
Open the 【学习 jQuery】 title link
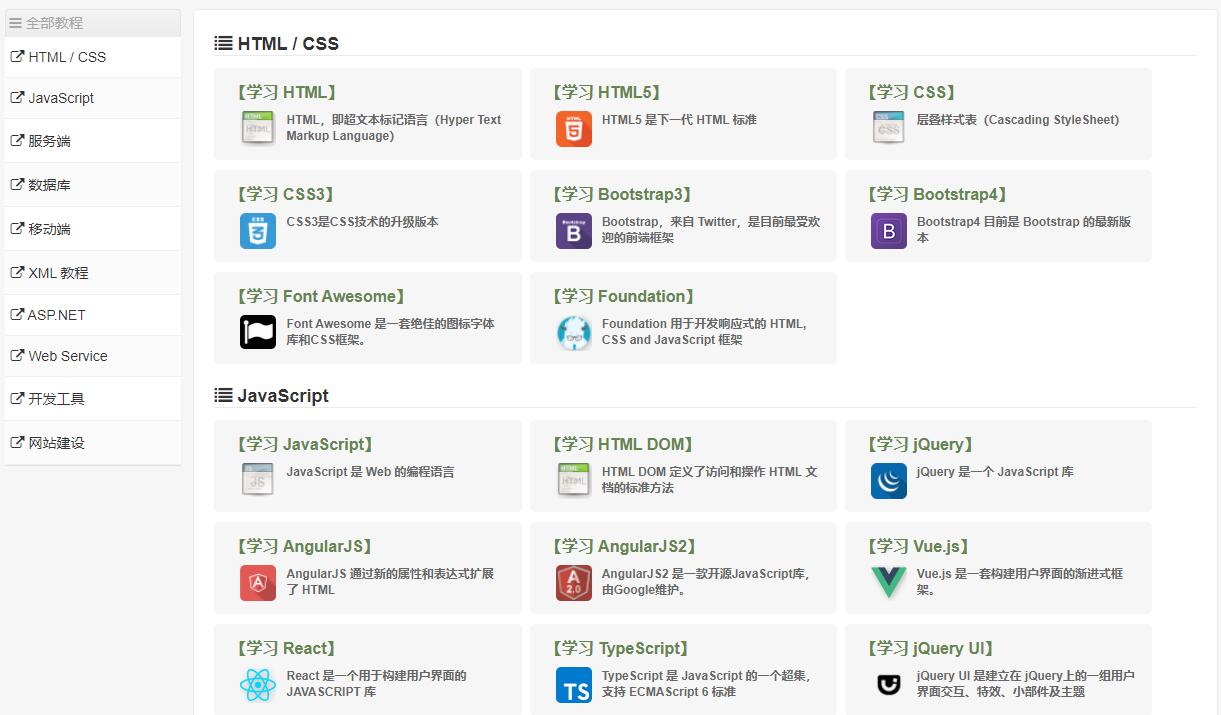pos(920,444)
